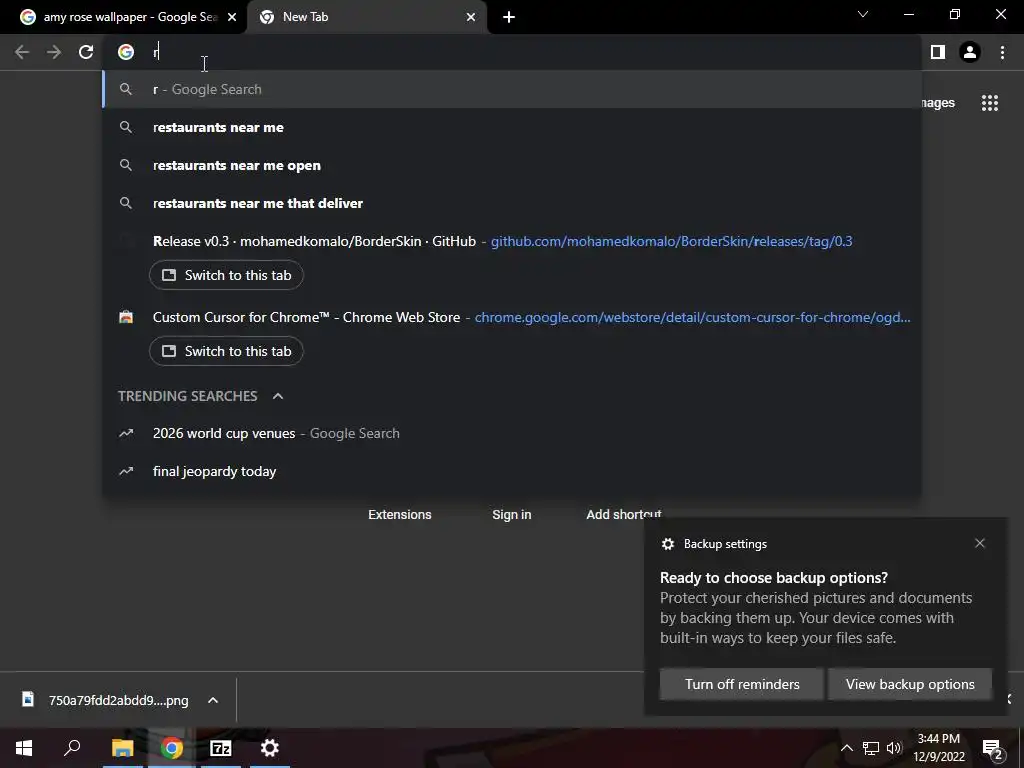Dismiss the Backup settings notification
Viewport: 1024px width, 768px height.
[980, 543]
